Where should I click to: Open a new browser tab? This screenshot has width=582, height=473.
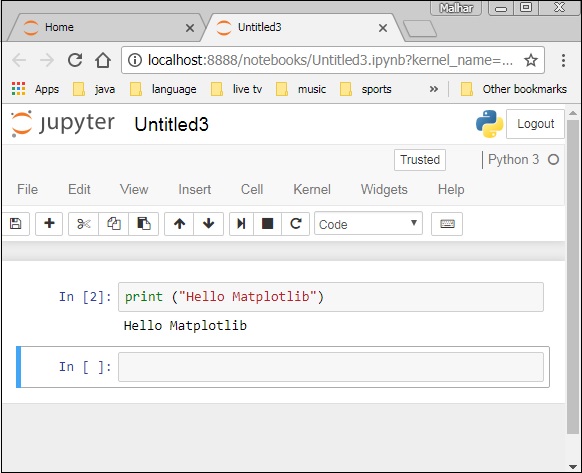(x=420, y=29)
